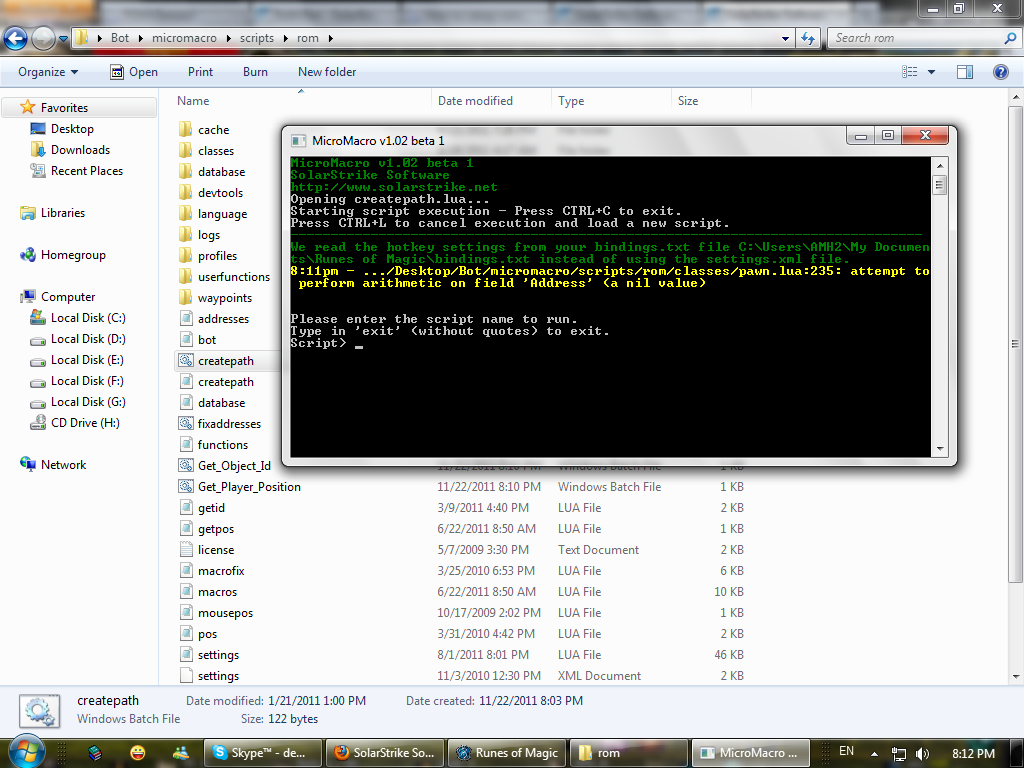Image resolution: width=1024 pixels, height=768 pixels.
Task: Select the language folder icon
Action: point(185,214)
